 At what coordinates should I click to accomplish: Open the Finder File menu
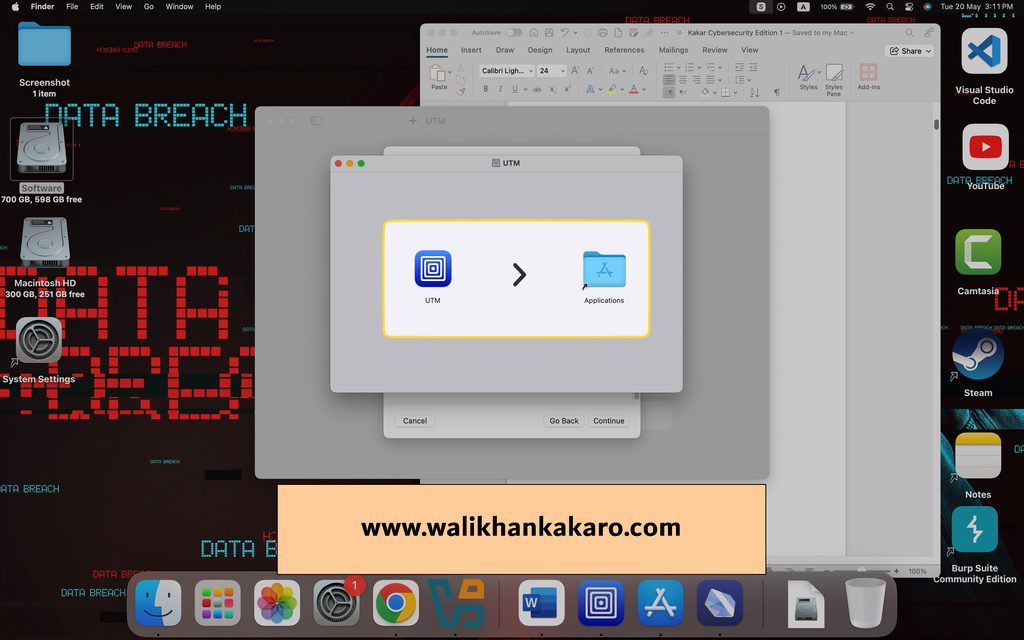point(72,7)
